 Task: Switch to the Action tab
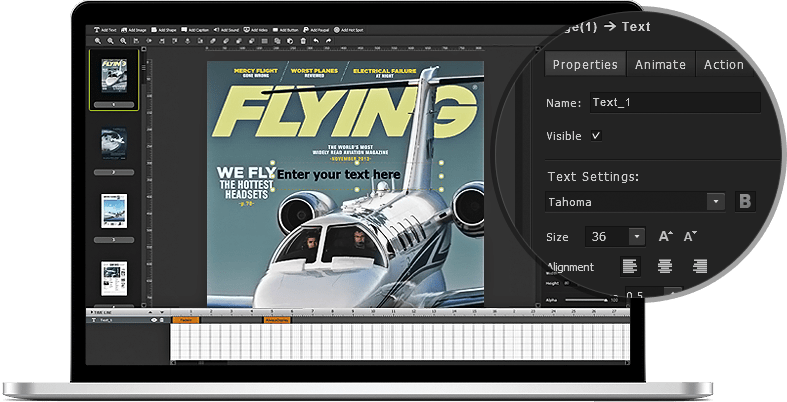click(723, 64)
